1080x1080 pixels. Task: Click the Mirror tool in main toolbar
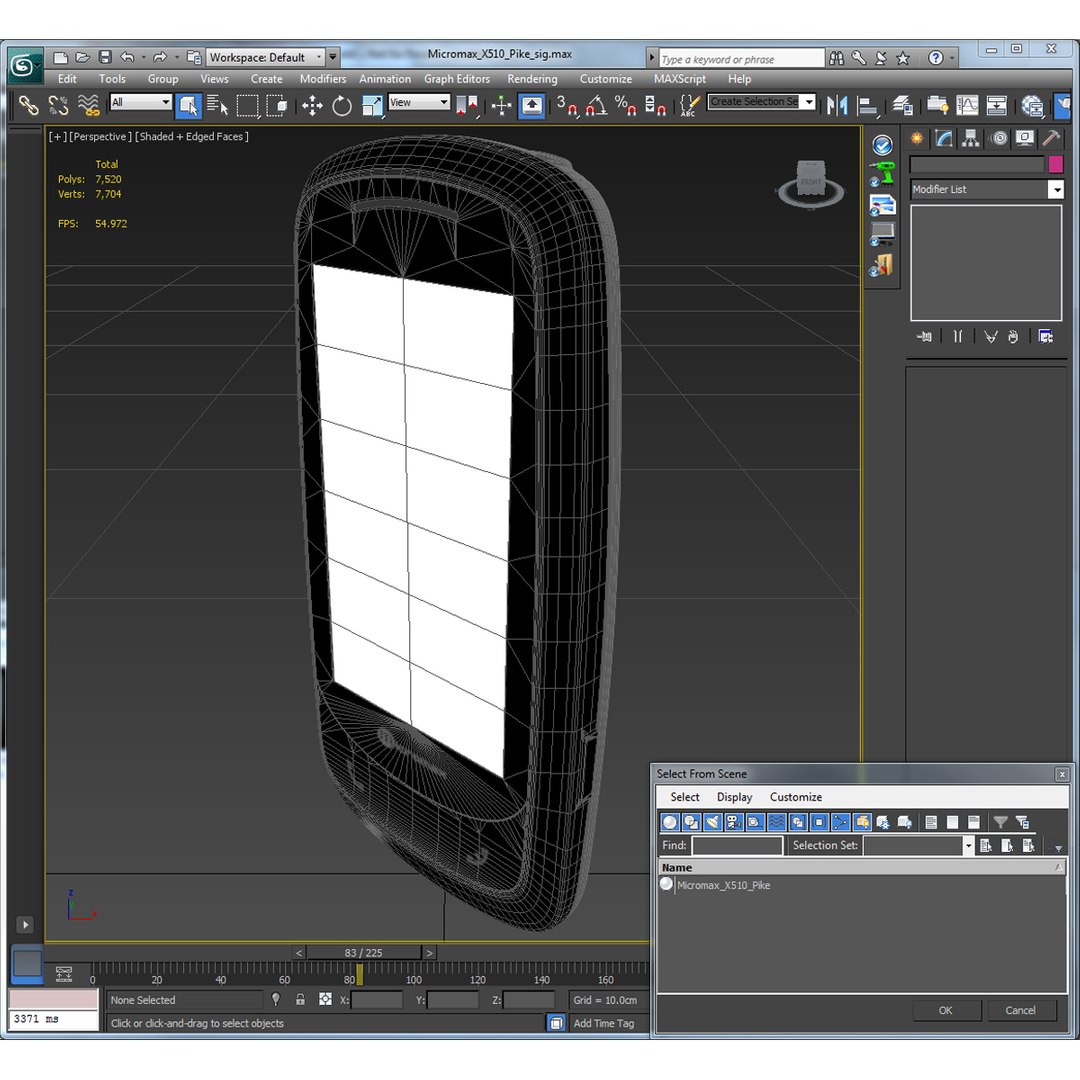click(837, 105)
